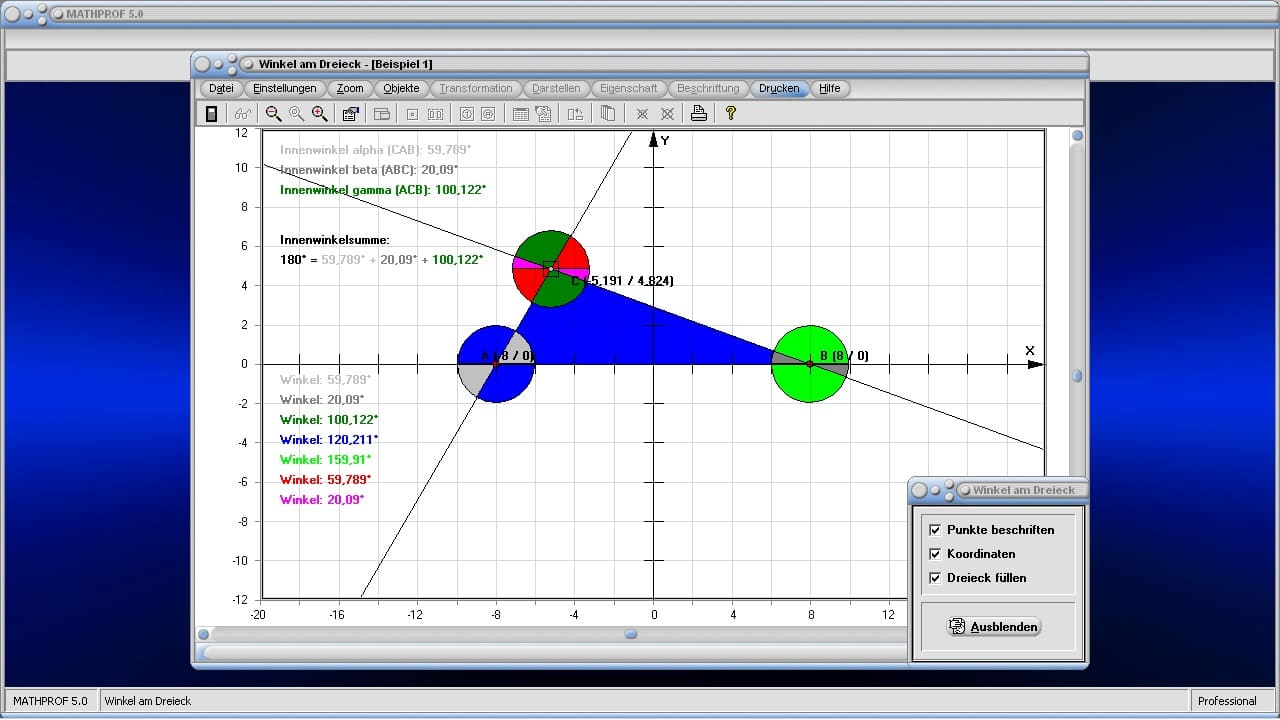Click the Winkel am Dreieck status bar entry
1280x720 pixels.
(148, 701)
